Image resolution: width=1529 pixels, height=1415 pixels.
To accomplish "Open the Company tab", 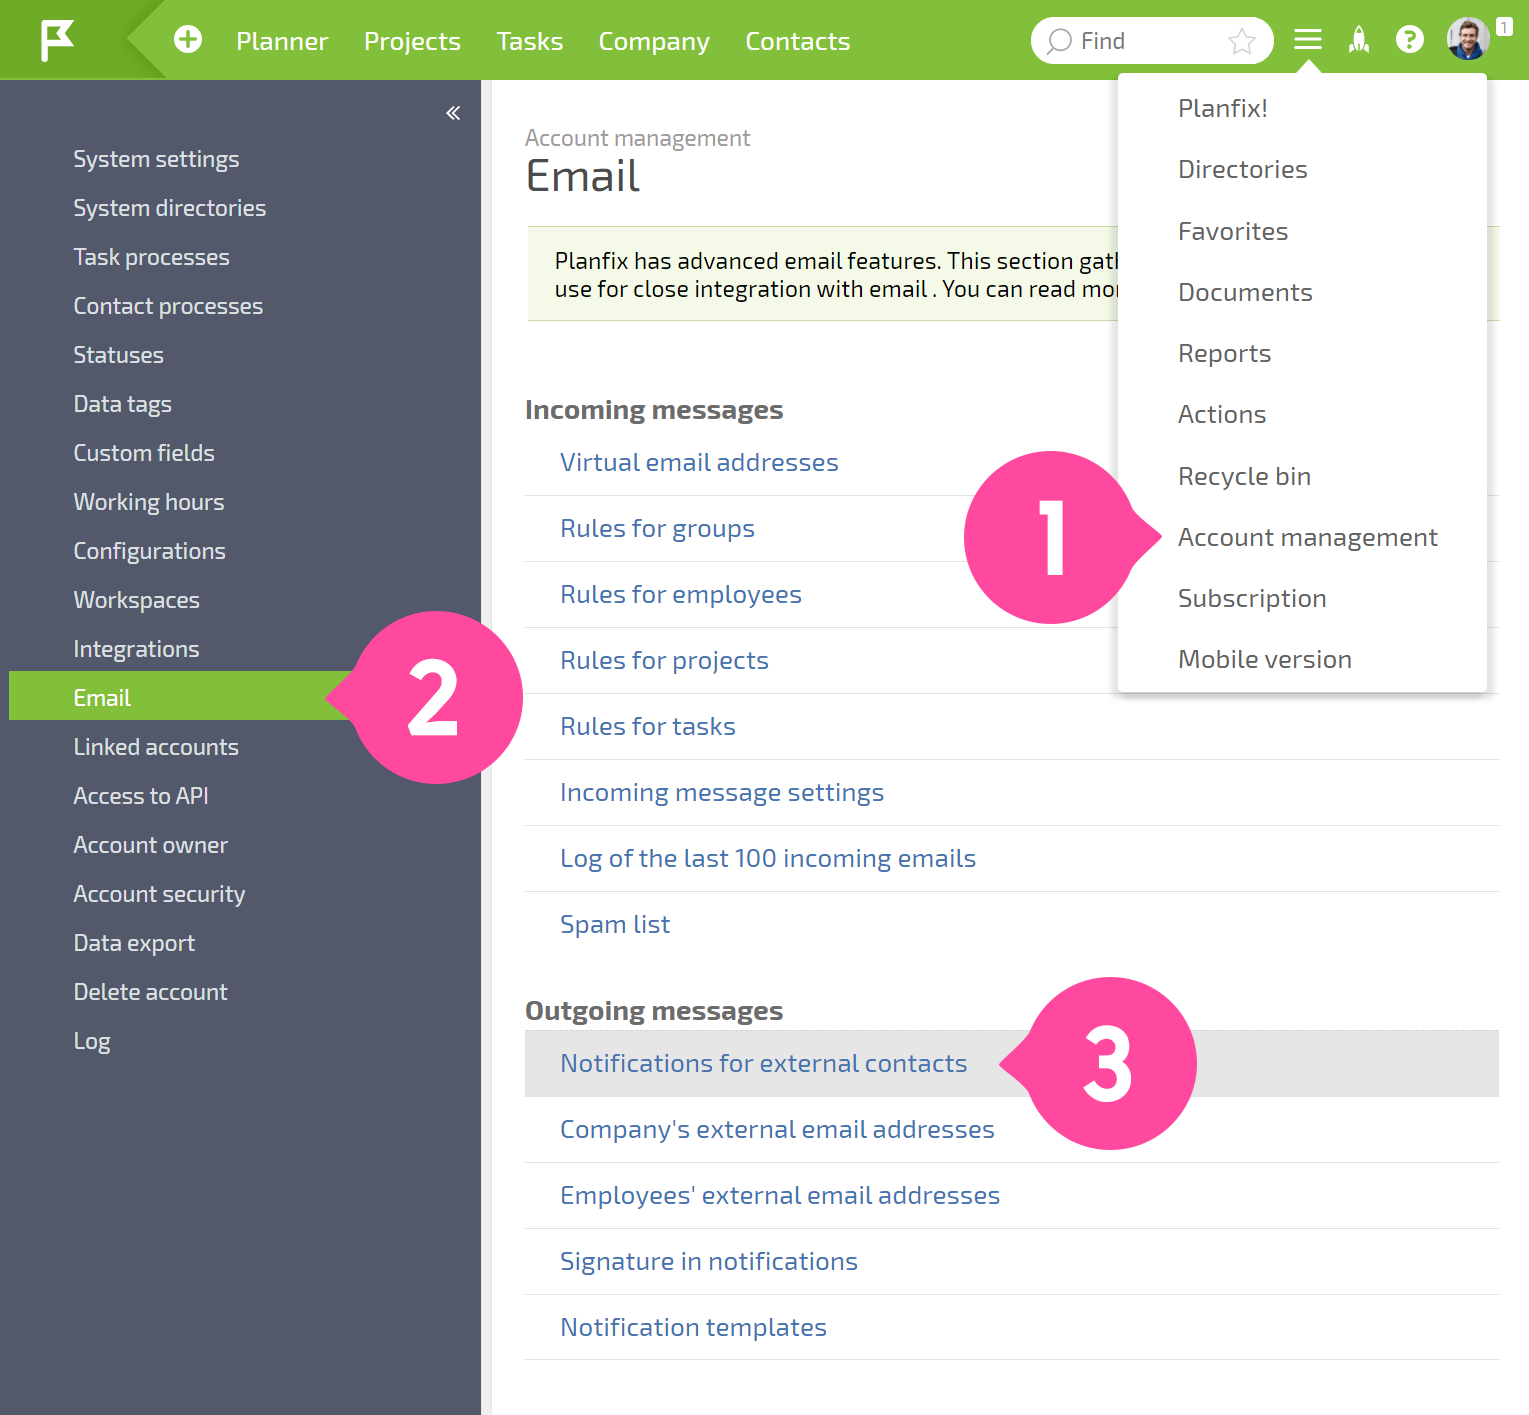I will [x=654, y=41].
